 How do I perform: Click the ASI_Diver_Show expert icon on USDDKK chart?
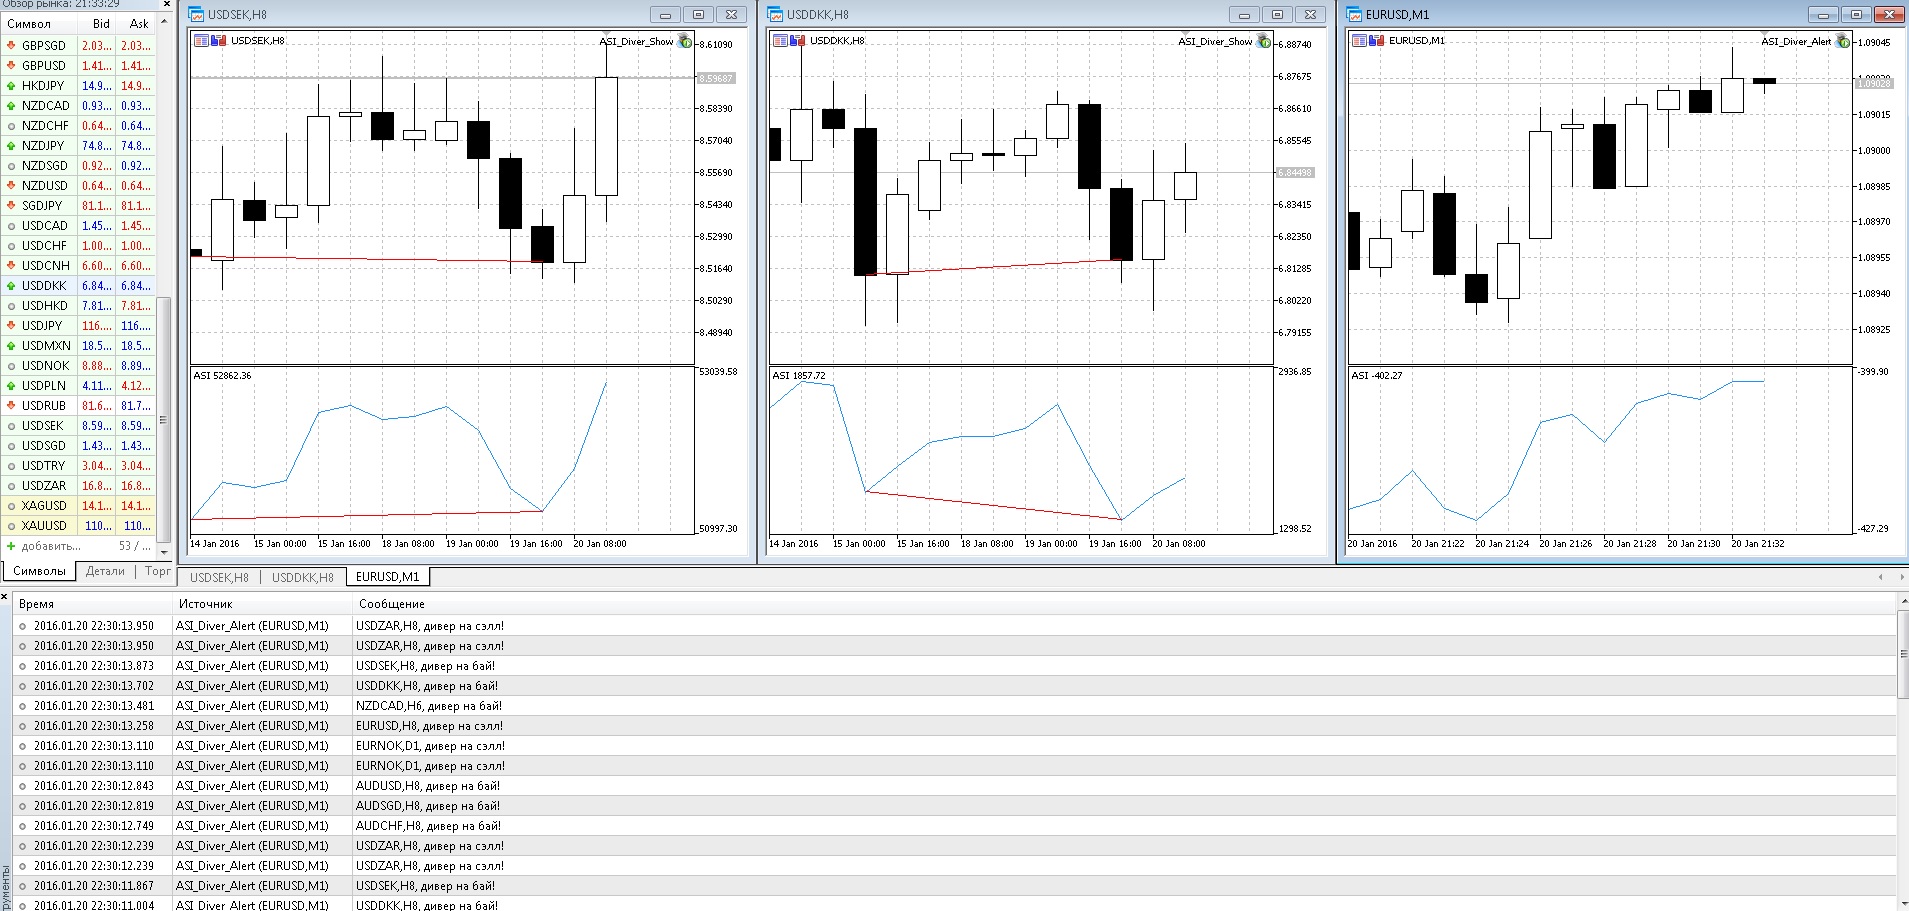point(1264,41)
